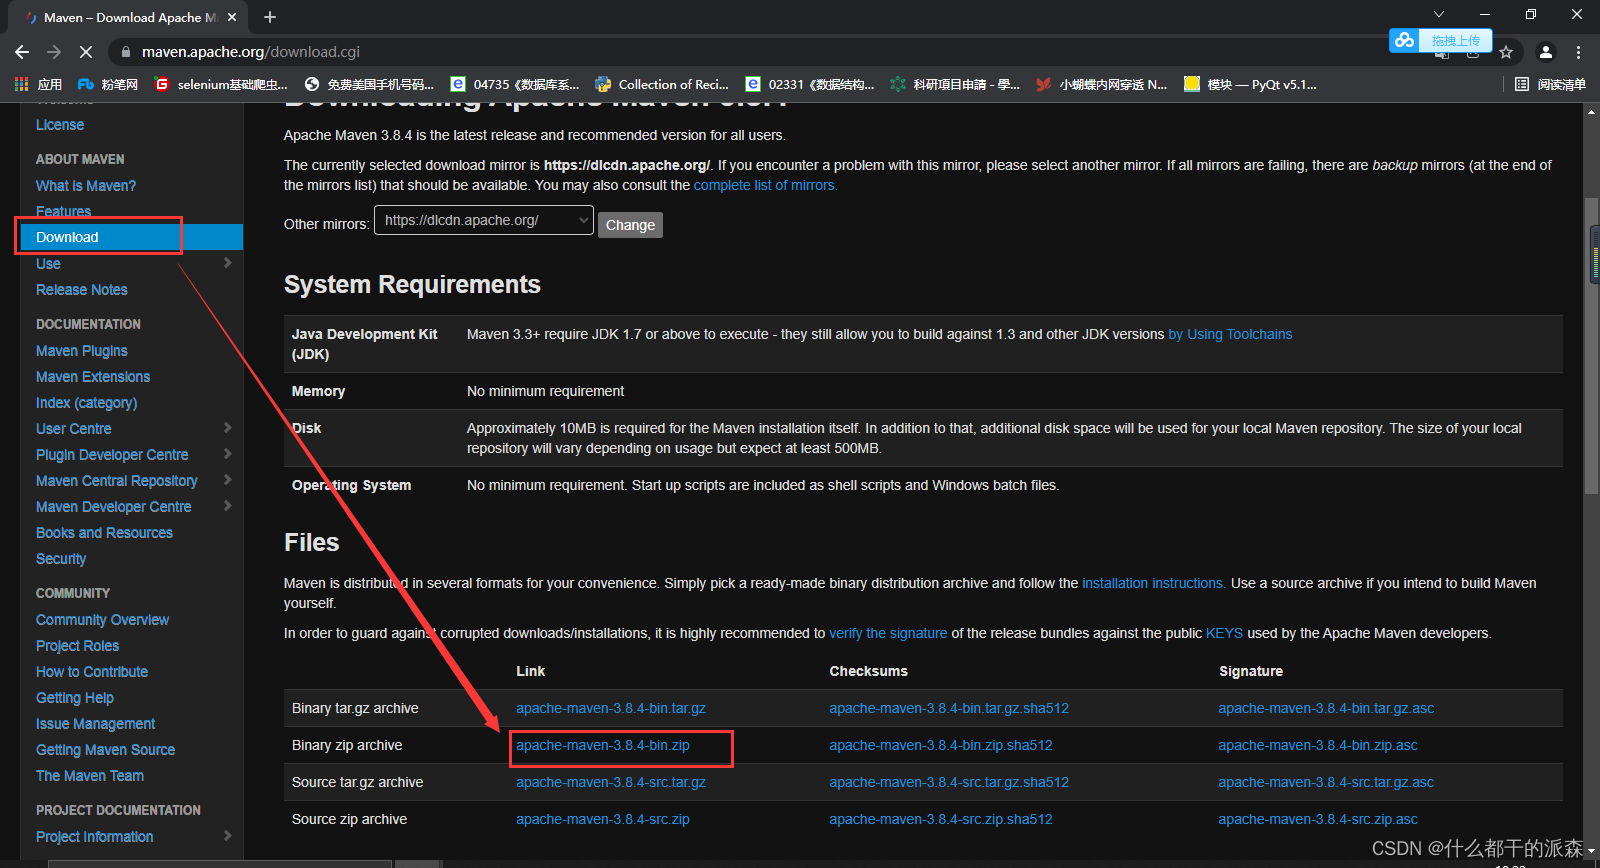
Task: Open Project Roles link
Action: click(x=77, y=646)
